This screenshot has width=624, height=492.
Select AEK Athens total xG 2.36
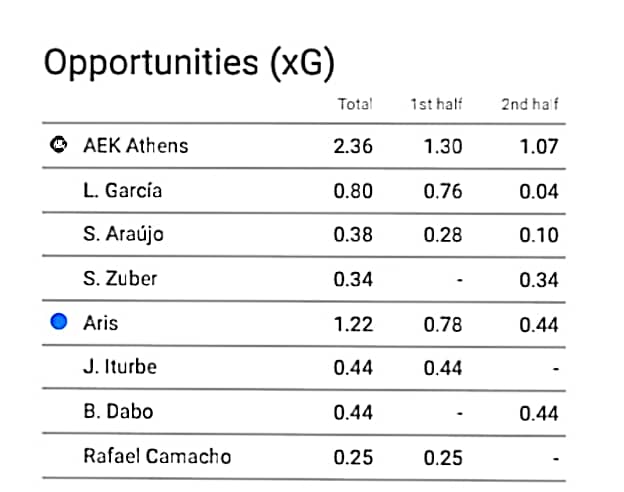point(353,146)
